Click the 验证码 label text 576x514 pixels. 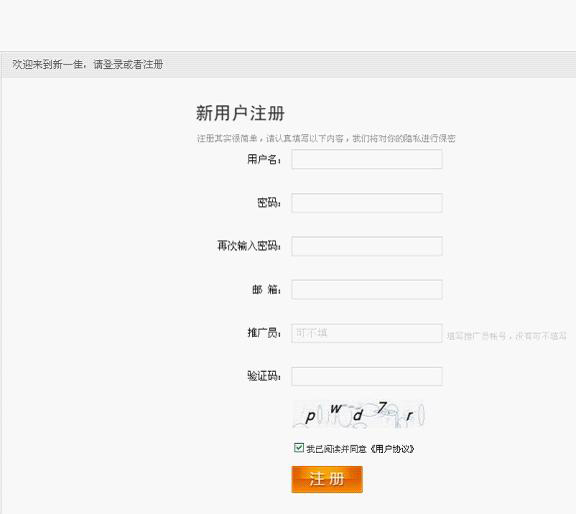(264, 376)
